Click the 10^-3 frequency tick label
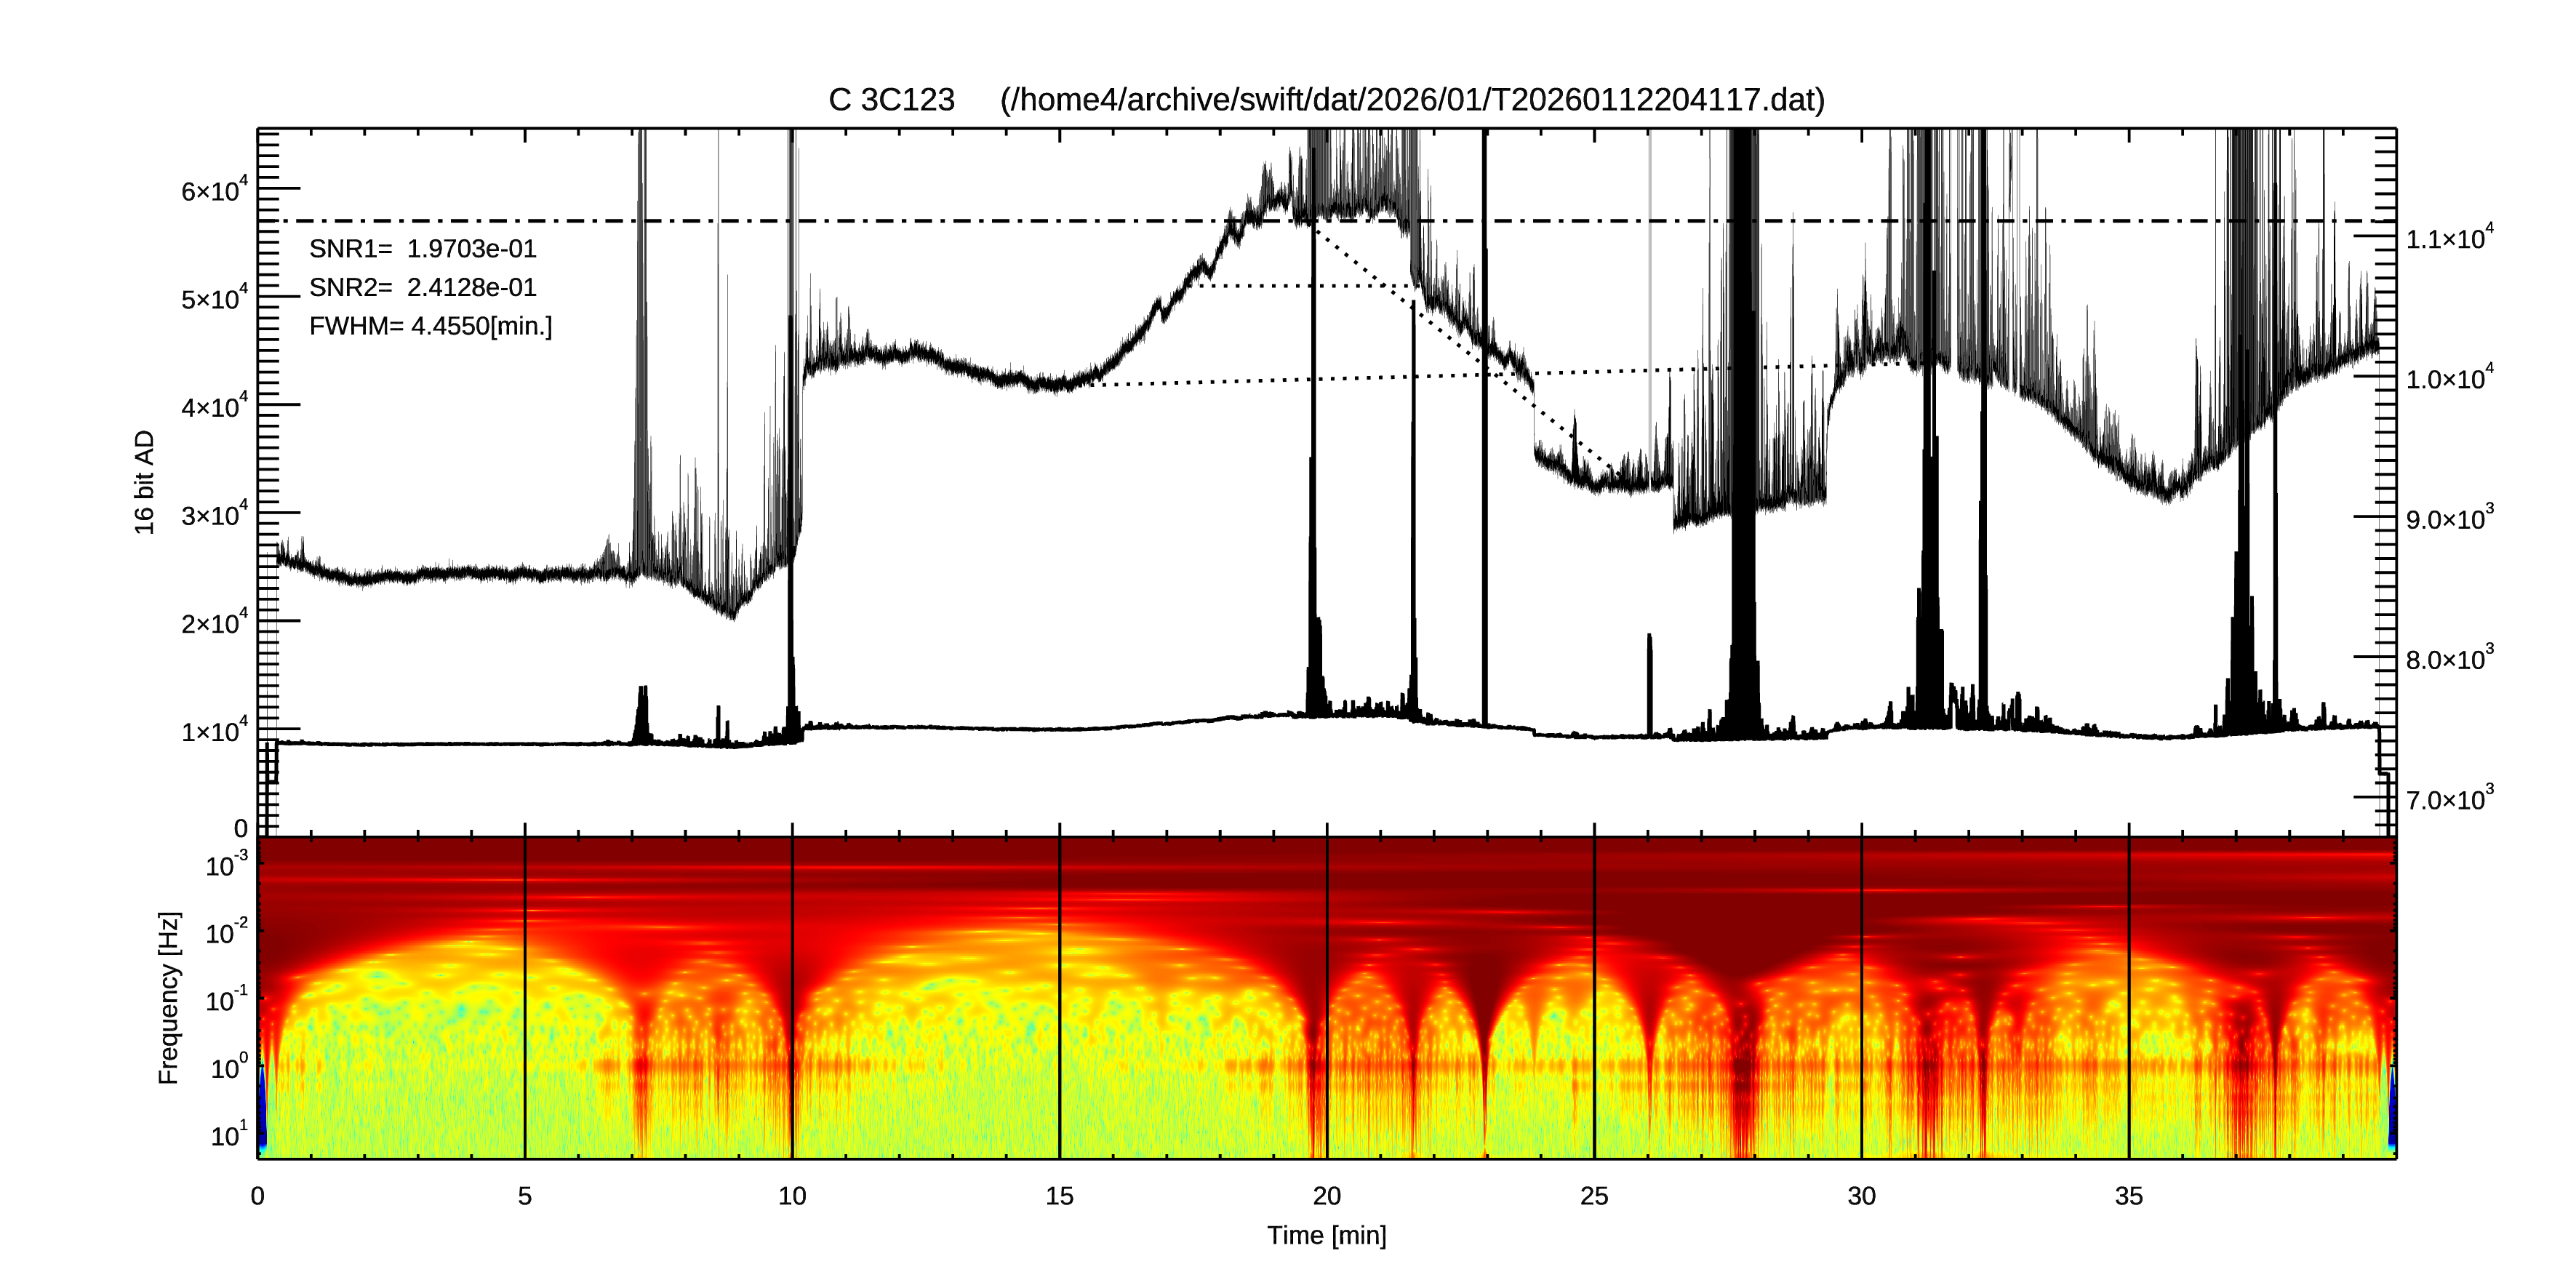The height and width of the screenshot is (1288, 2576). click(x=226, y=865)
